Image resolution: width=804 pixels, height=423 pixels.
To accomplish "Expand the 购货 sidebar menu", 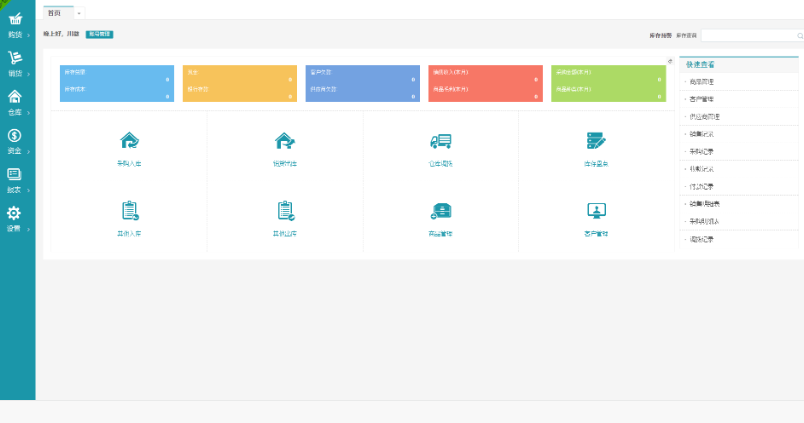I will point(15,23).
